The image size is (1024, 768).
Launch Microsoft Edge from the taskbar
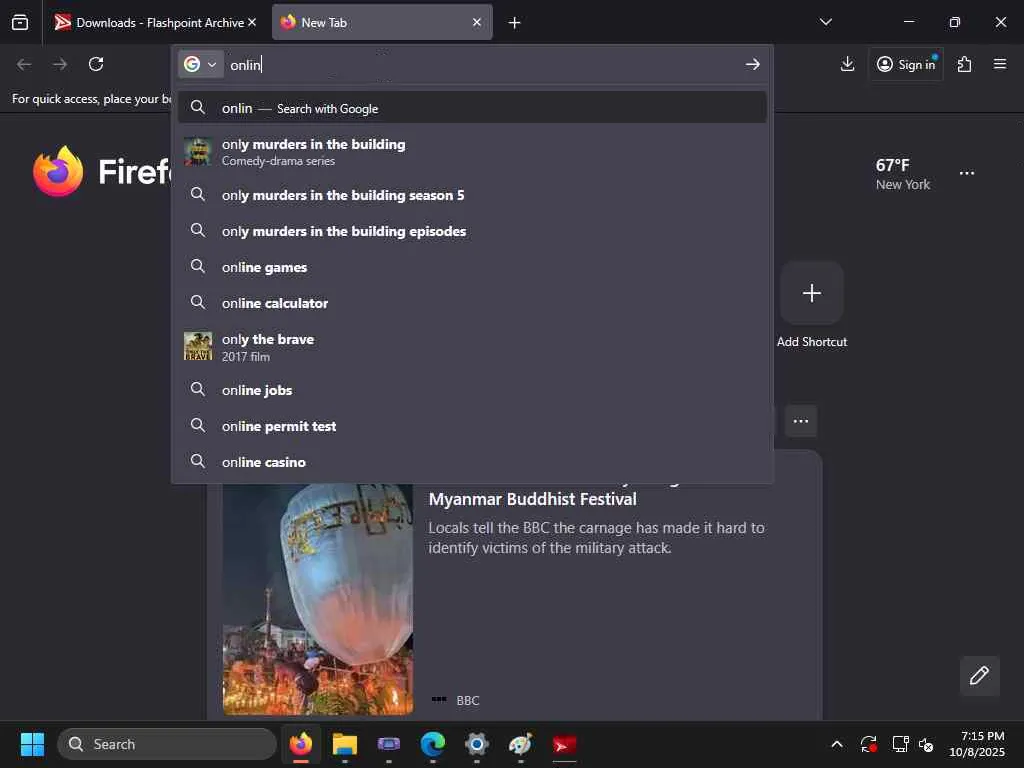(x=432, y=744)
